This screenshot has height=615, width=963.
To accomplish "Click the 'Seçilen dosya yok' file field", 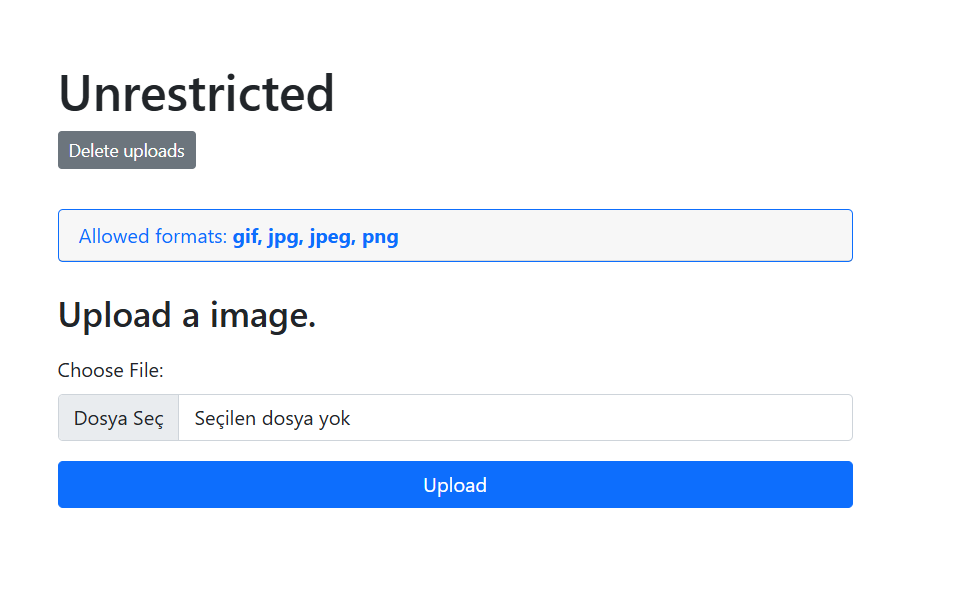I will (x=455, y=418).
